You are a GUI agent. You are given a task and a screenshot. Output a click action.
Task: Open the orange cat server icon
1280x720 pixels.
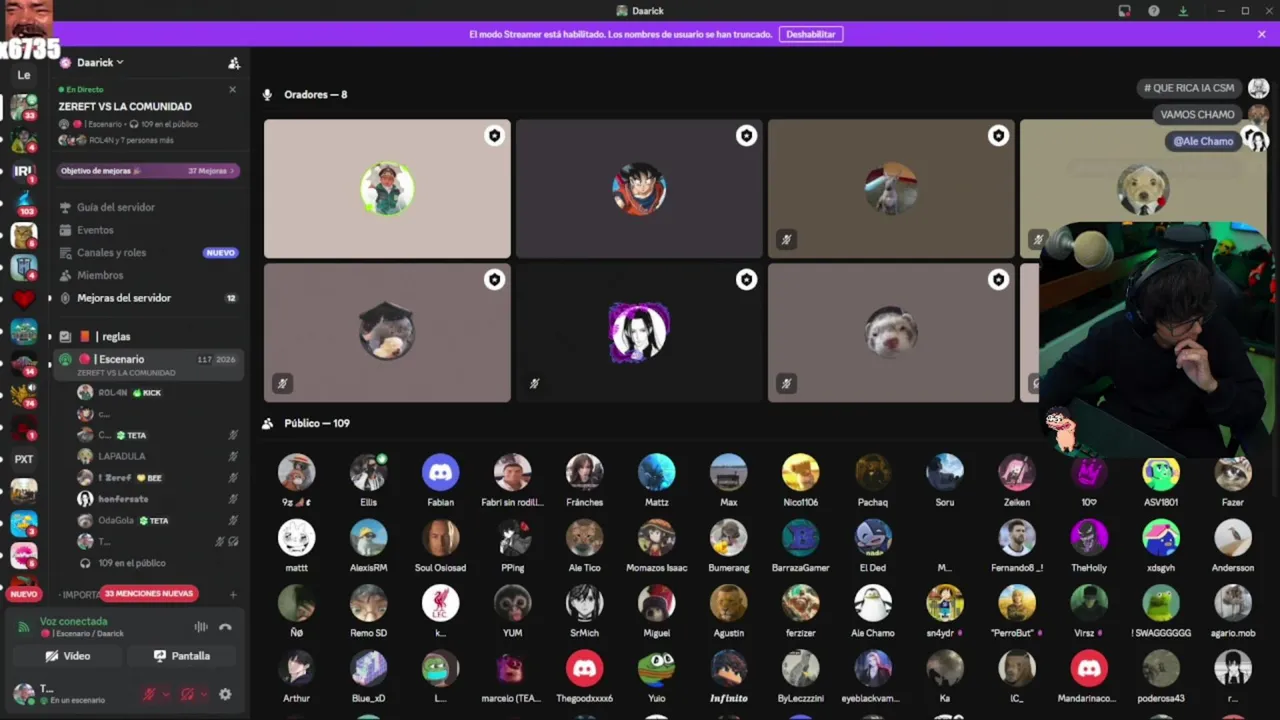(24, 236)
